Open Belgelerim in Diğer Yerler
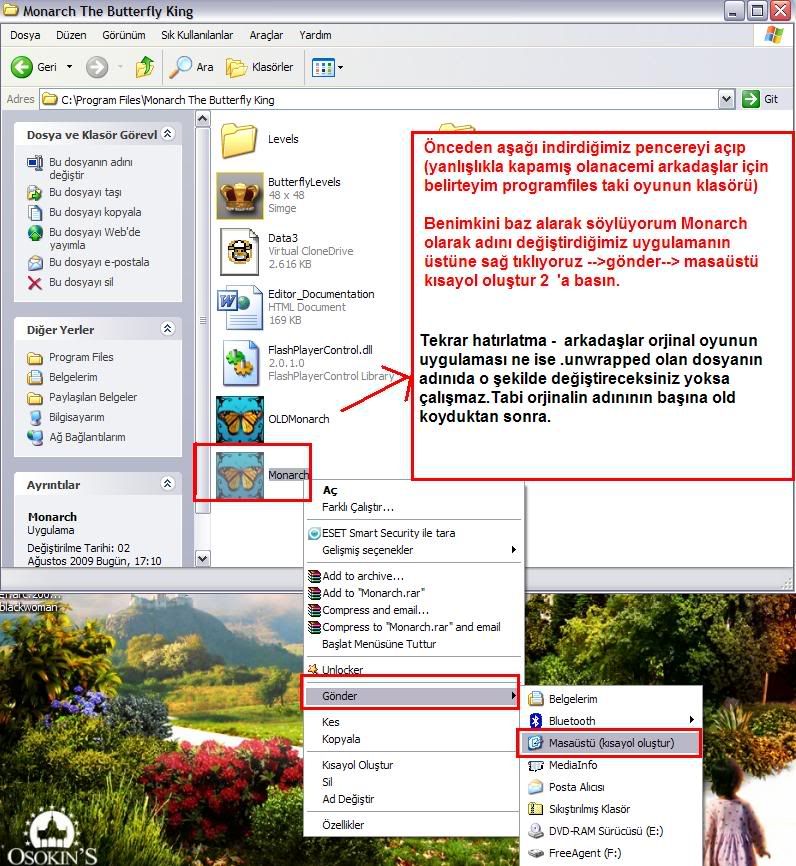Image resolution: width=796 pixels, height=866 pixels. [x=62, y=377]
